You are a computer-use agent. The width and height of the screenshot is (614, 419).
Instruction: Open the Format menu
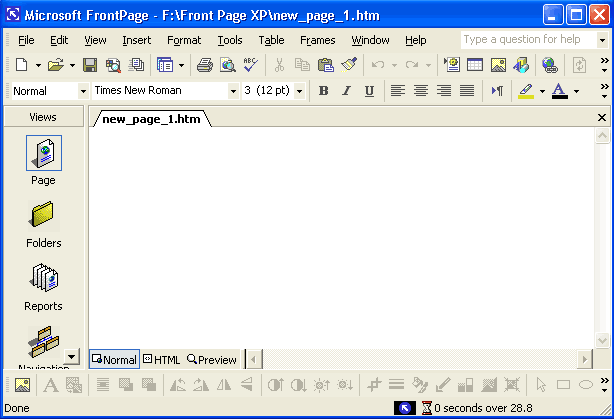(x=184, y=40)
